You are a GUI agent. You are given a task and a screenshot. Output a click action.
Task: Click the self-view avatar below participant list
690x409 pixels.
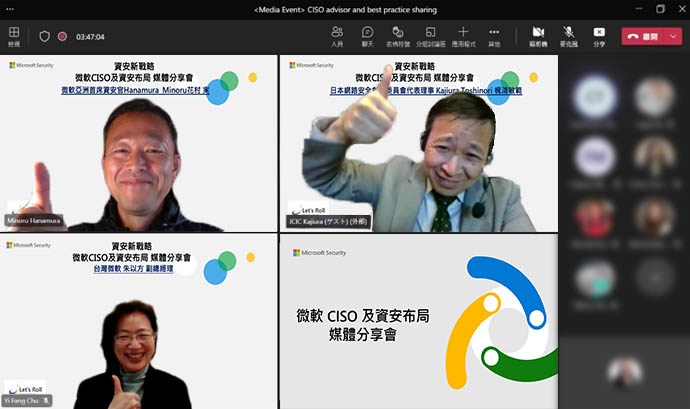click(x=624, y=372)
